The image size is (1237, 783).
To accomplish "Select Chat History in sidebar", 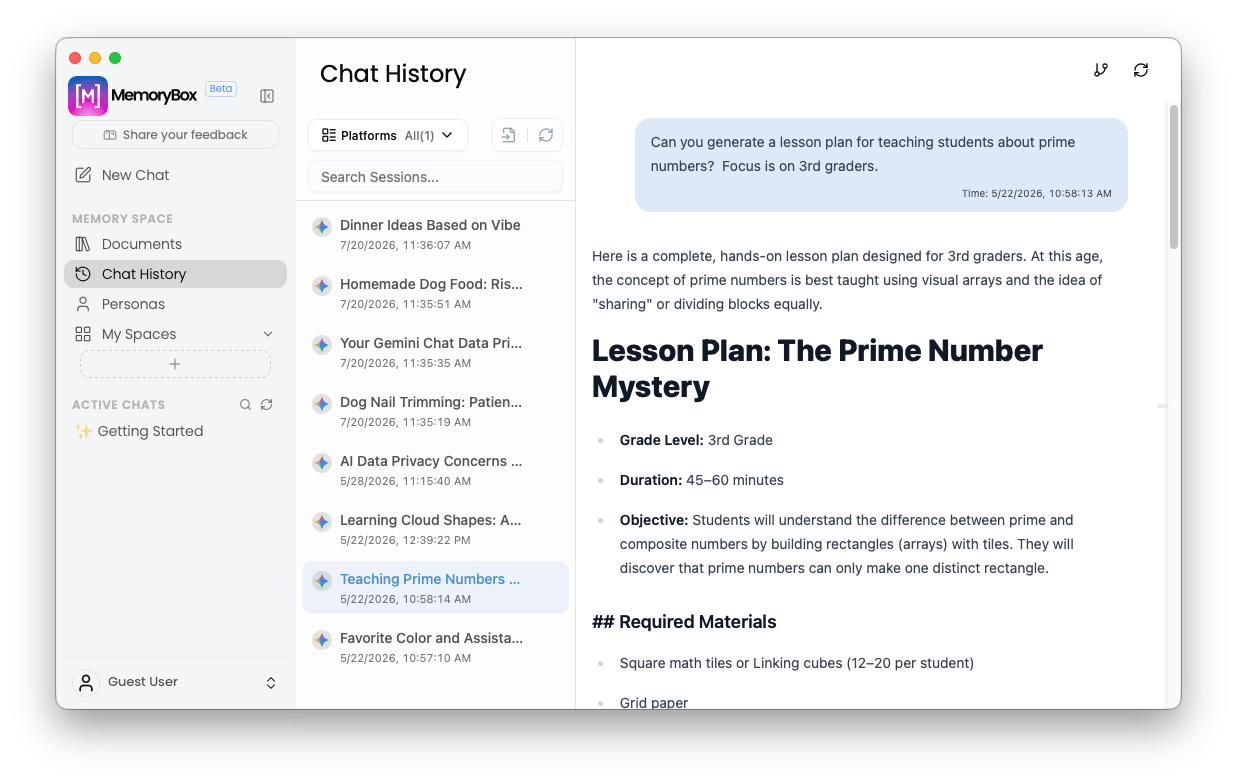I will tap(175, 274).
